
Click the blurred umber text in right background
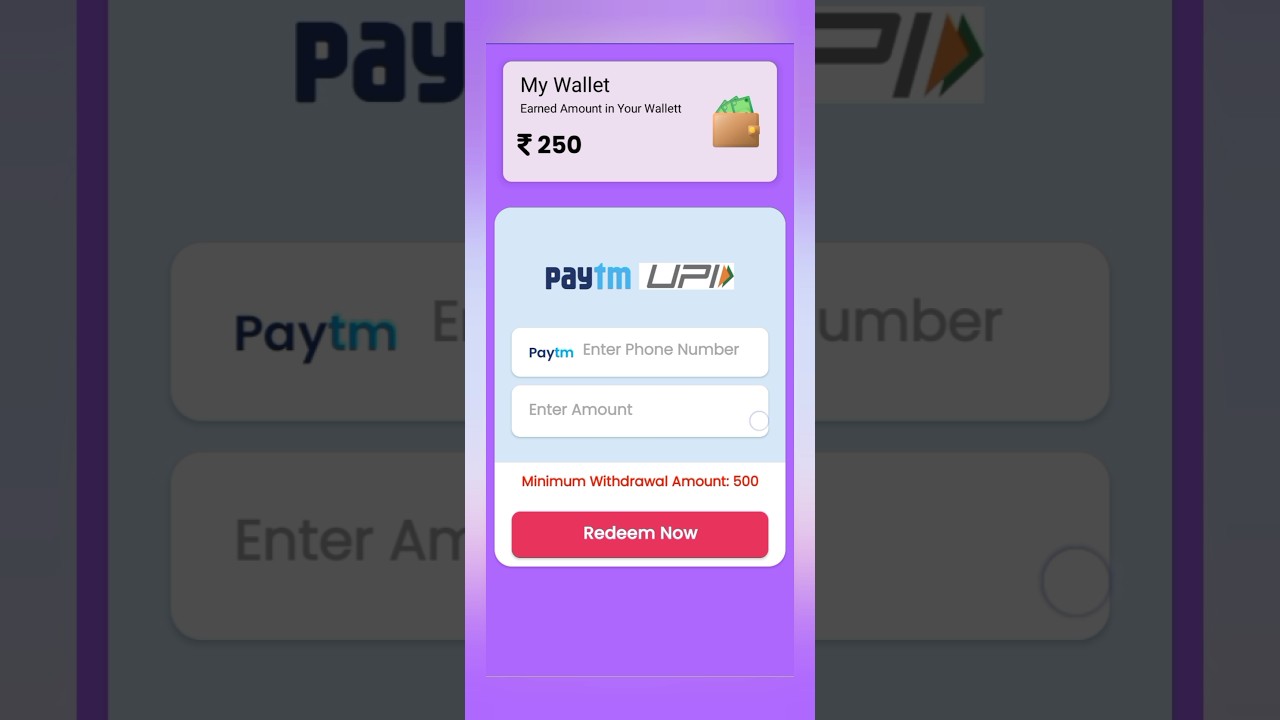pos(908,322)
